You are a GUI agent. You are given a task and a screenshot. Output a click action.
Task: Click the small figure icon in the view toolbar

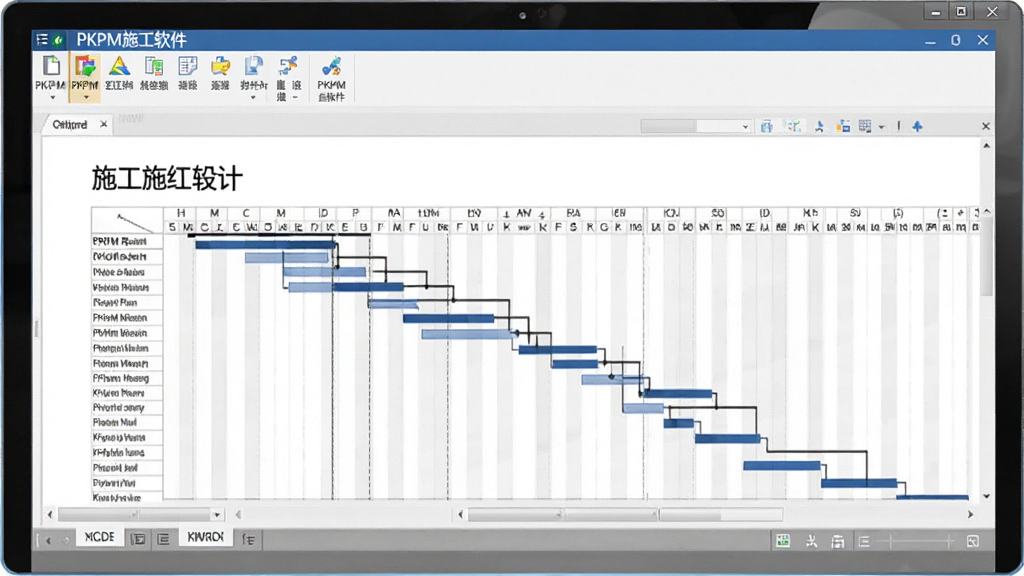[819, 127]
